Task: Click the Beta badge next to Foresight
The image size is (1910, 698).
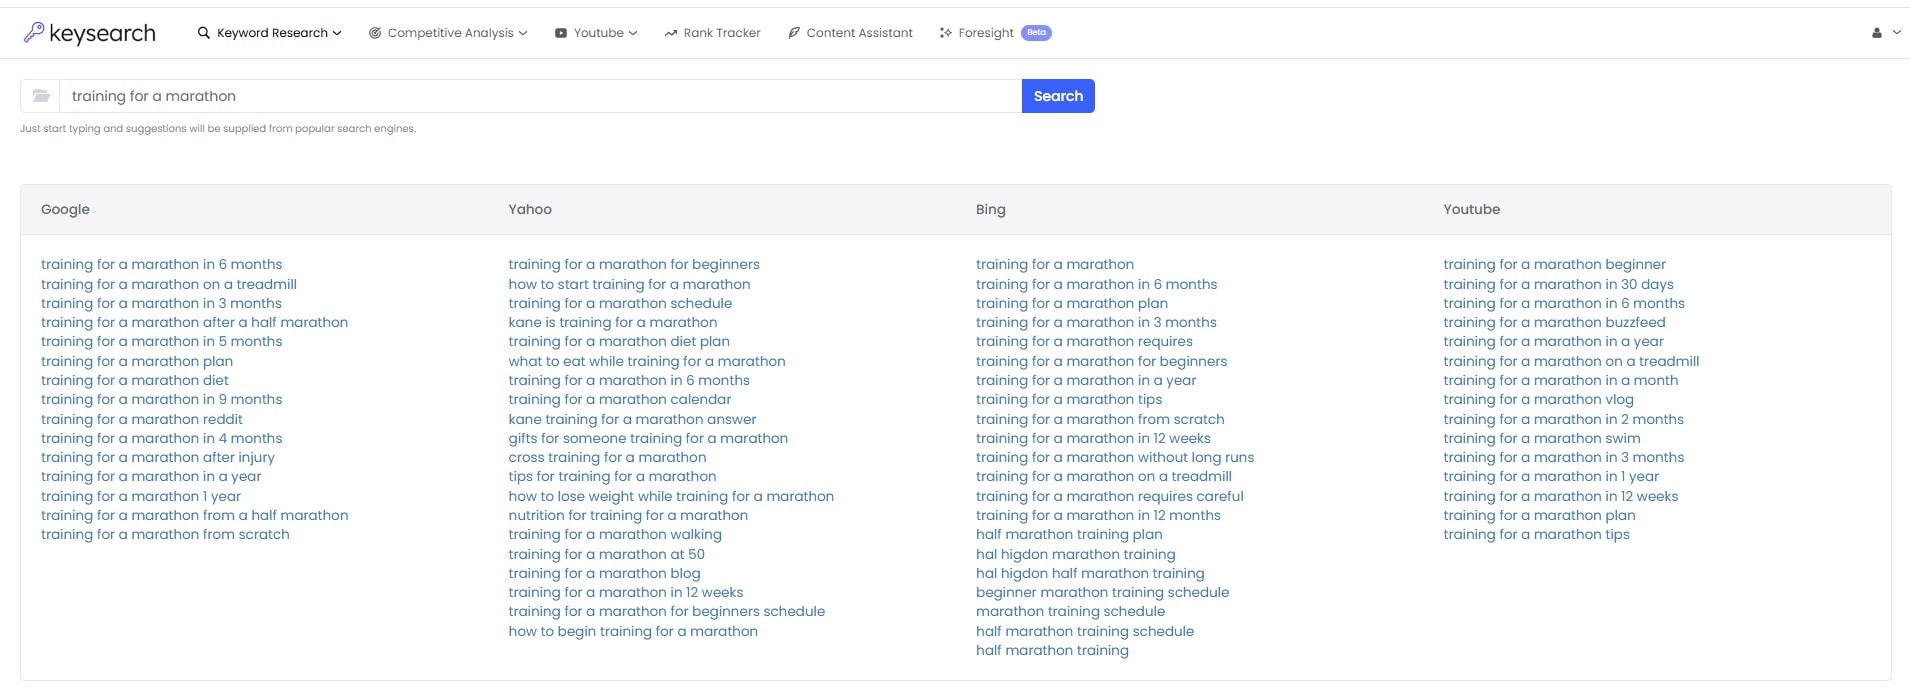Action: tap(1037, 33)
